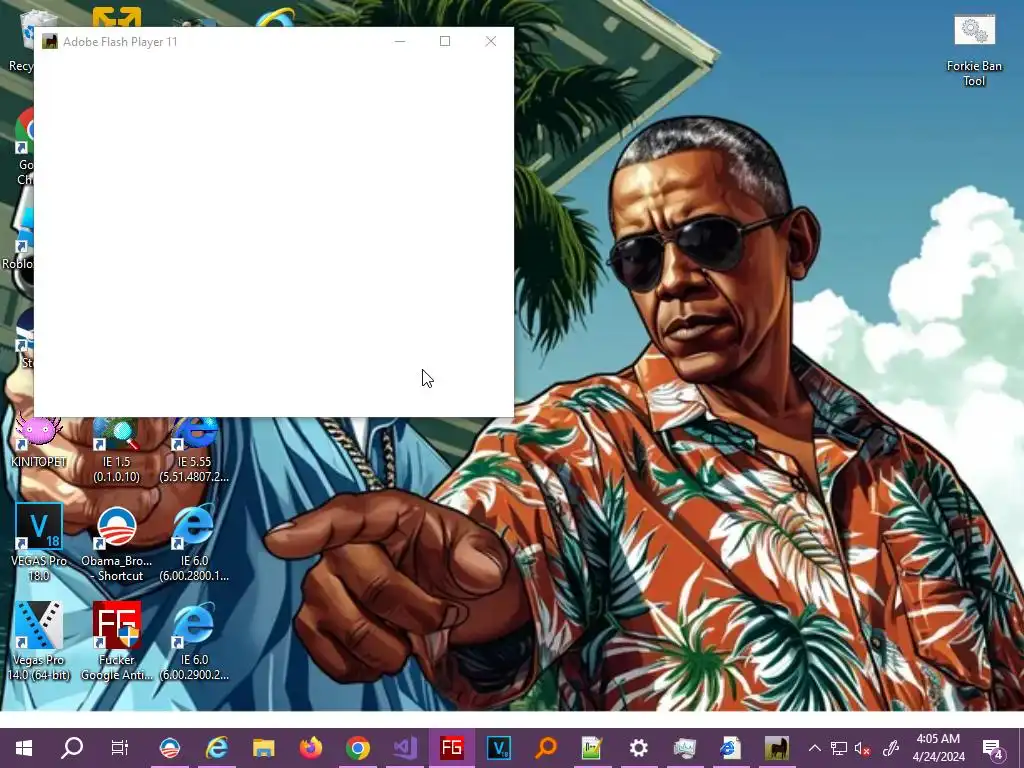Show hidden system tray icons
Viewport: 1024px width, 768px height.
pyautogui.click(x=814, y=748)
